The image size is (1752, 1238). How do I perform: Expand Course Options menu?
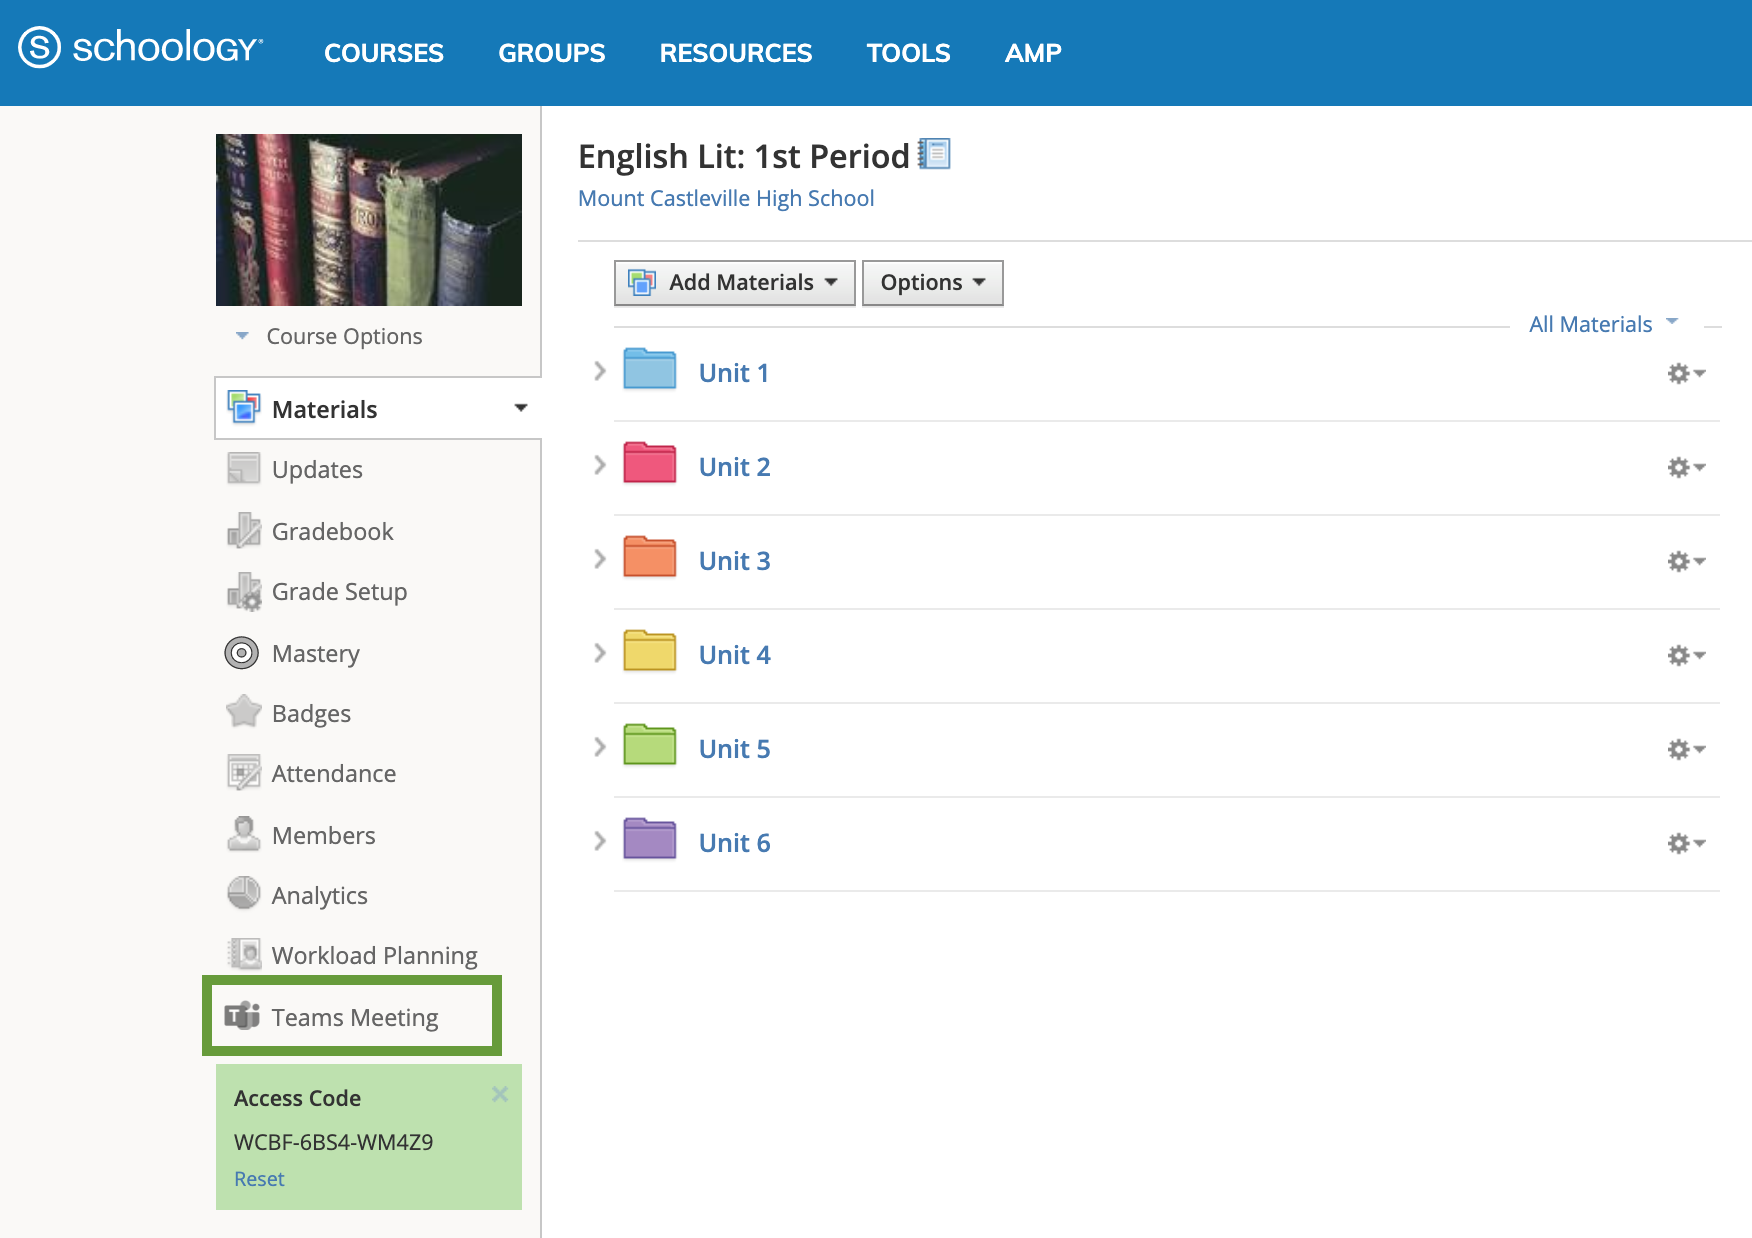(330, 336)
